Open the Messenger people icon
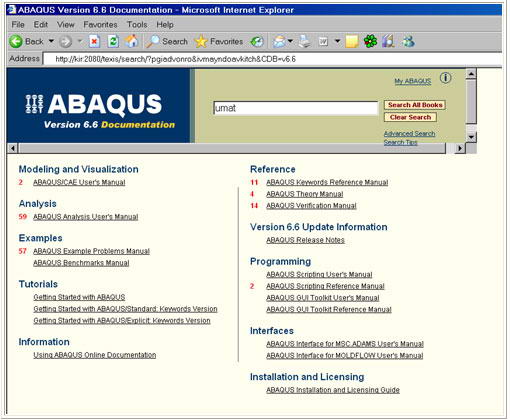The height and width of the screenshot is (420, 510). tap(409, 42)
